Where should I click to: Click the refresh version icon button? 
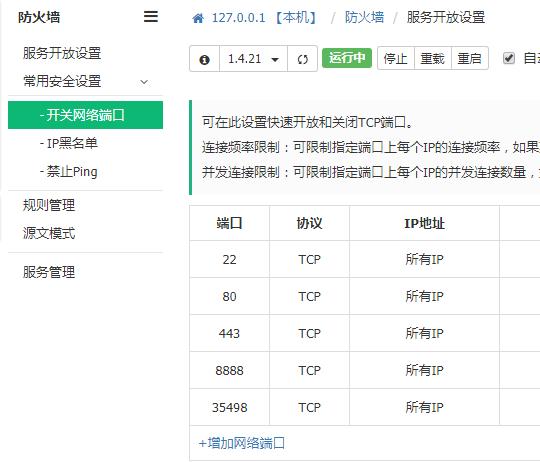[x=302, y=59]
